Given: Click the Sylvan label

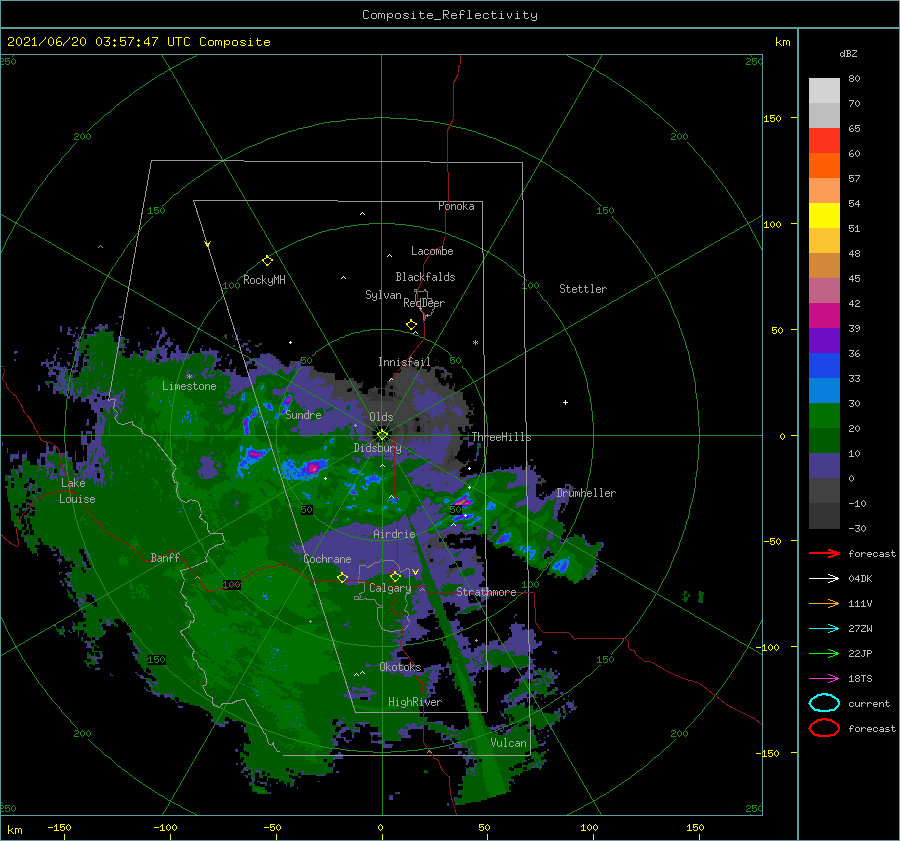Looking at the screenshot, I should (x=383, y=295).
